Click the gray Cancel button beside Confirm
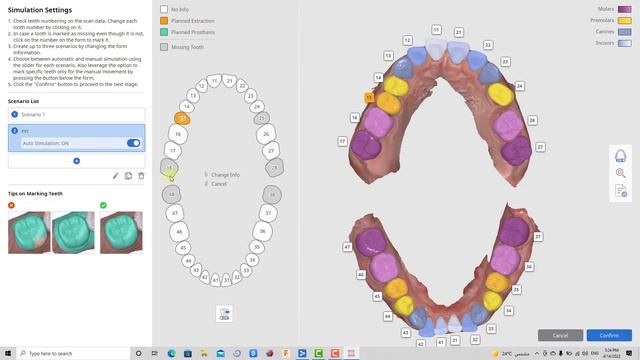640x360 pixels. [560, 335]
